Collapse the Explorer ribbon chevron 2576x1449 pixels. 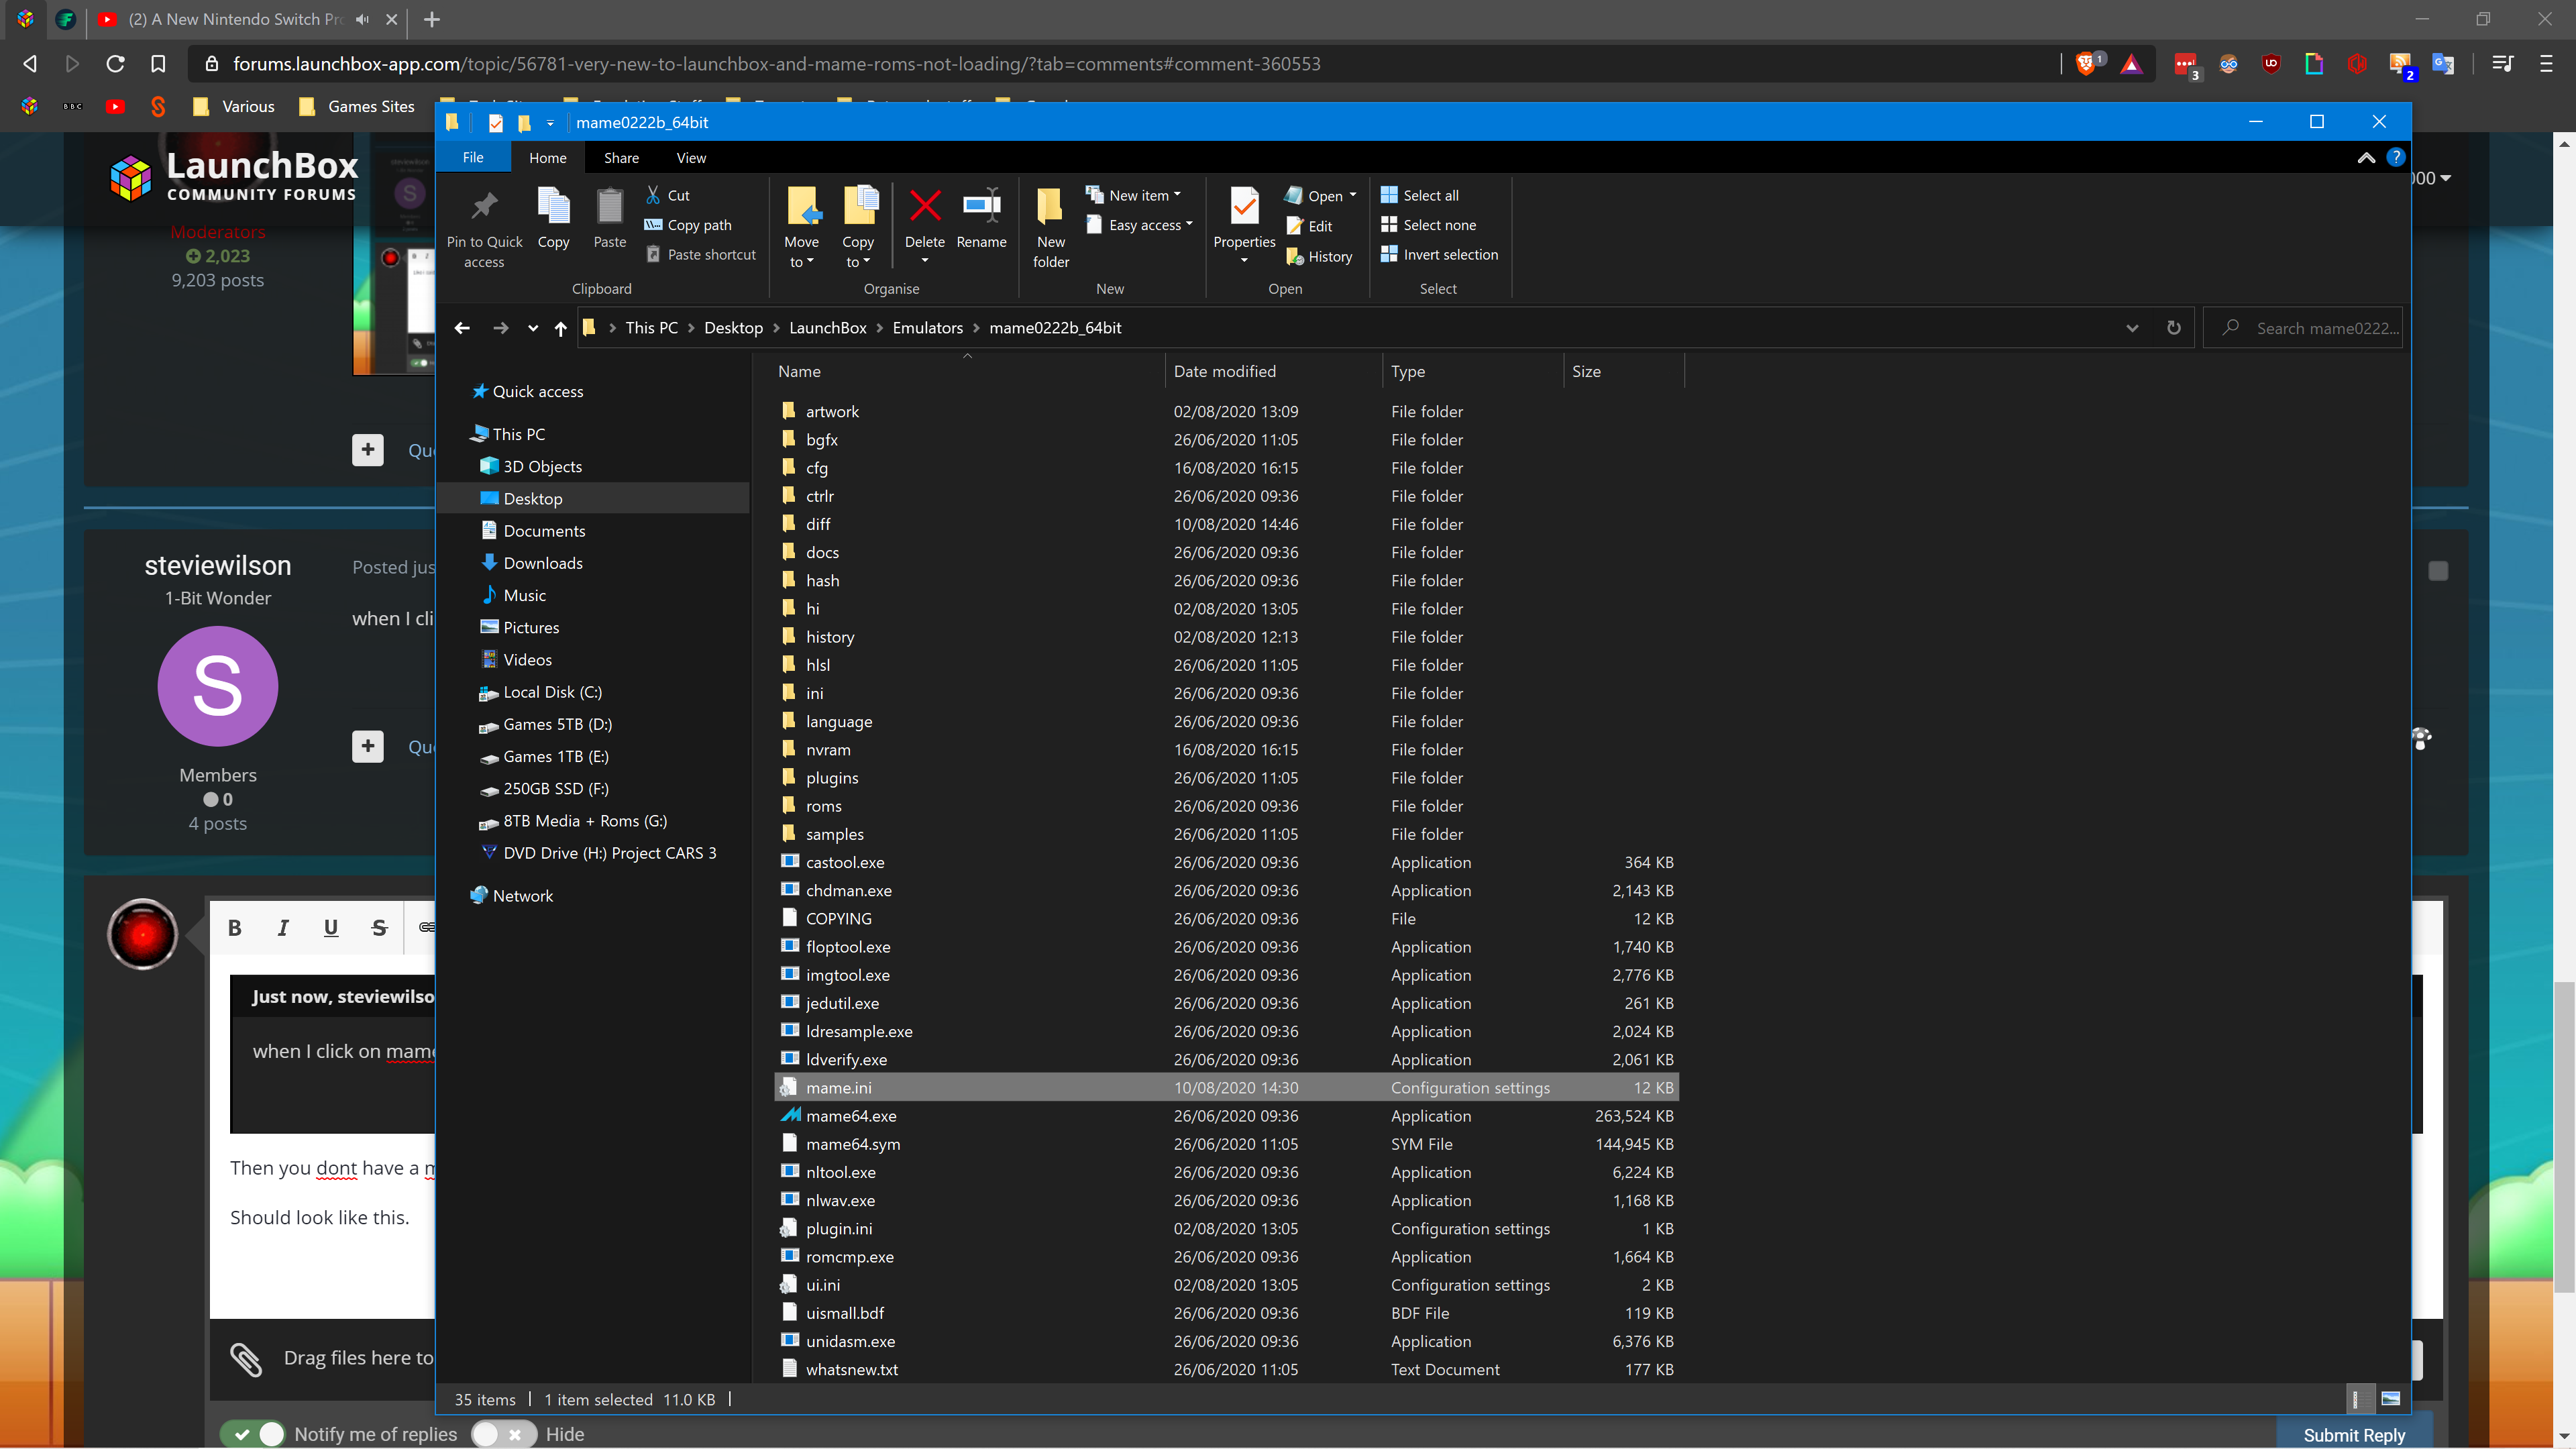click(2366, 157)
